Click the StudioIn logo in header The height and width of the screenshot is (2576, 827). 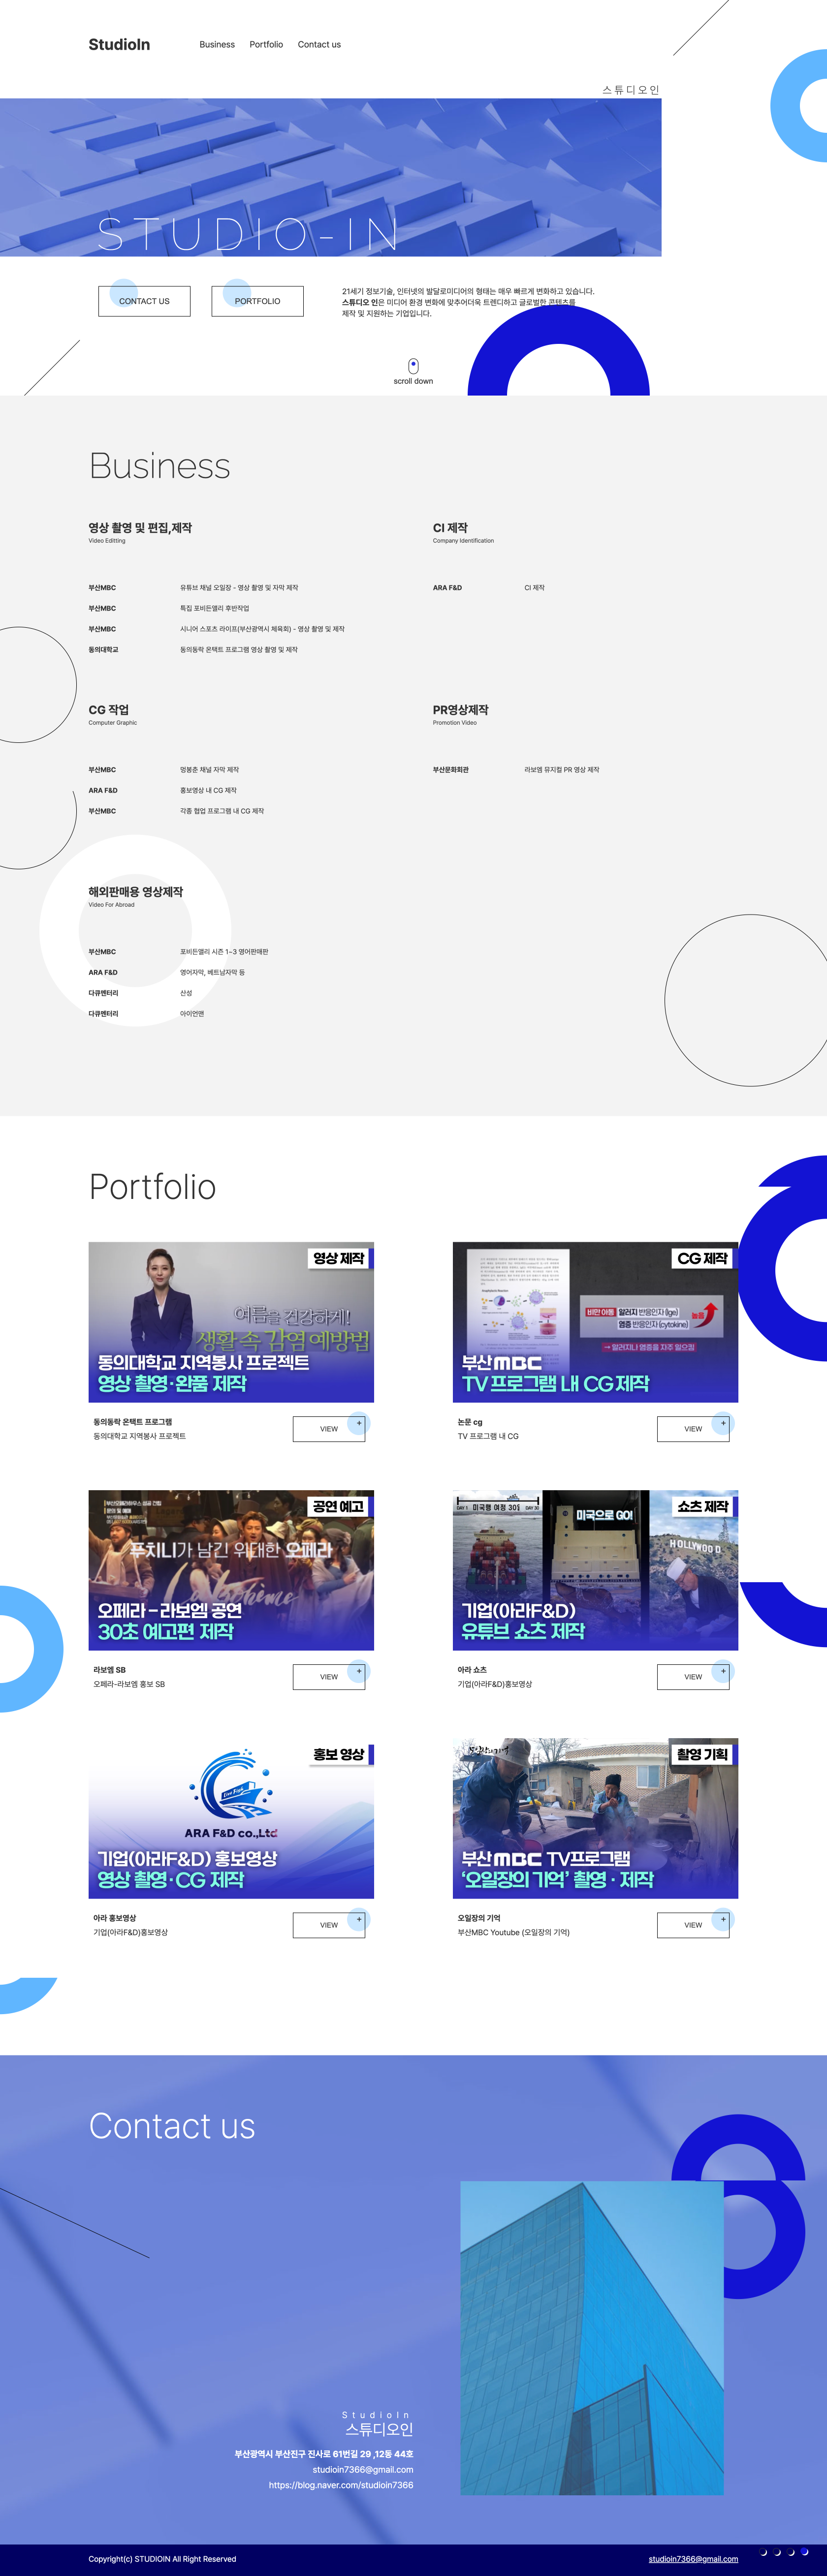coord(119,44)
